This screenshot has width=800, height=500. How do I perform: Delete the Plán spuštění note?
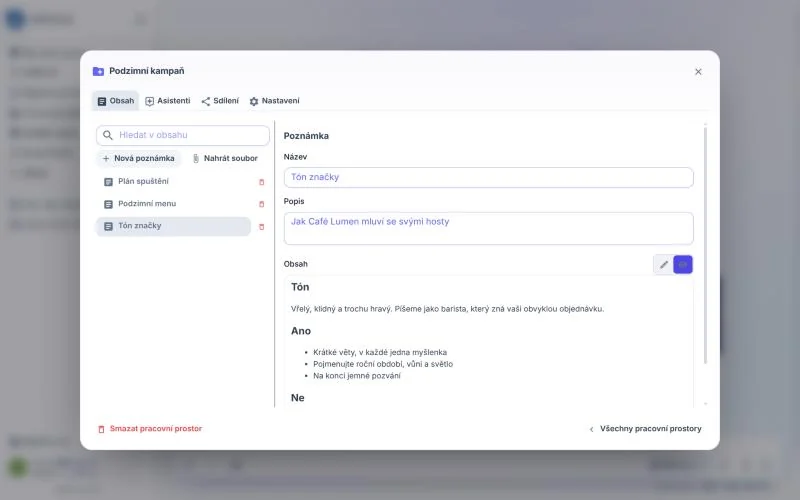262,182
